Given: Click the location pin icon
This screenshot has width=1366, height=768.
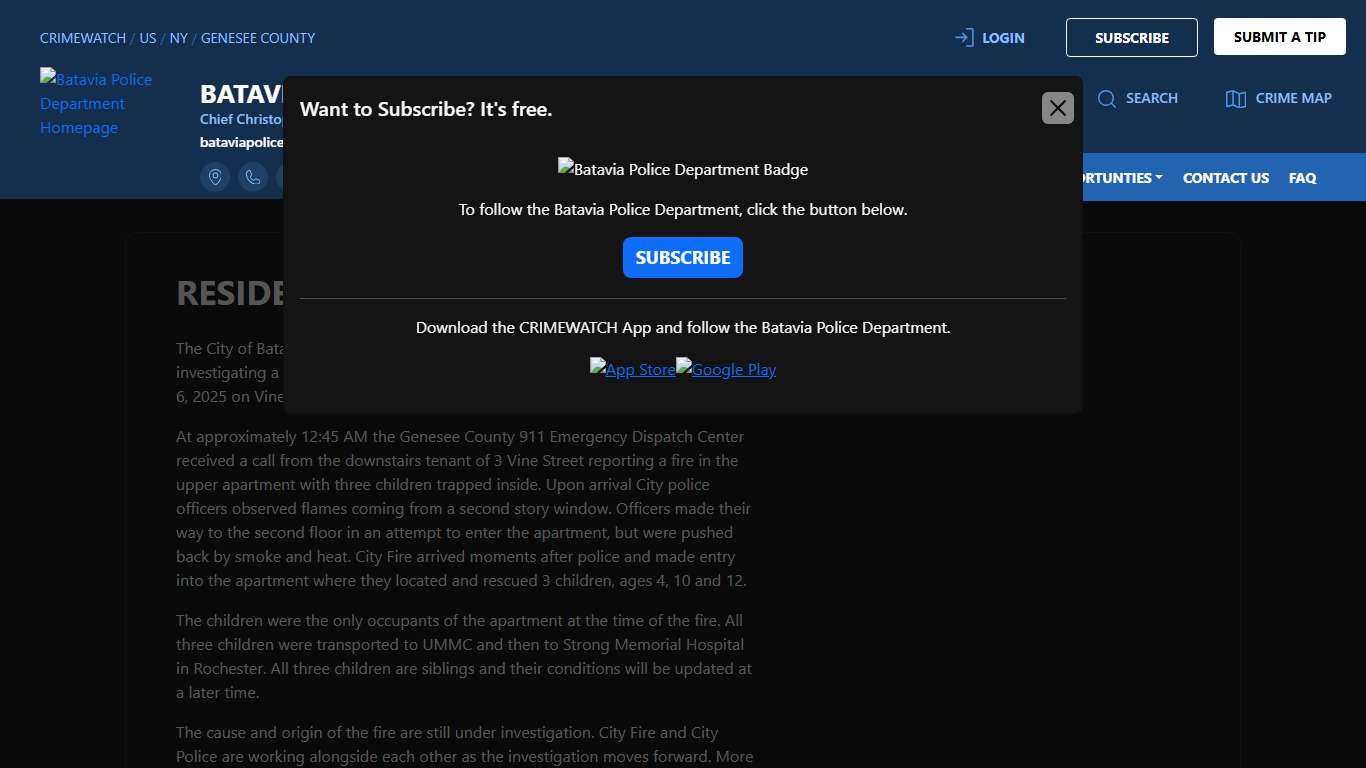Looking at the screenshot, I should [215, 177].
